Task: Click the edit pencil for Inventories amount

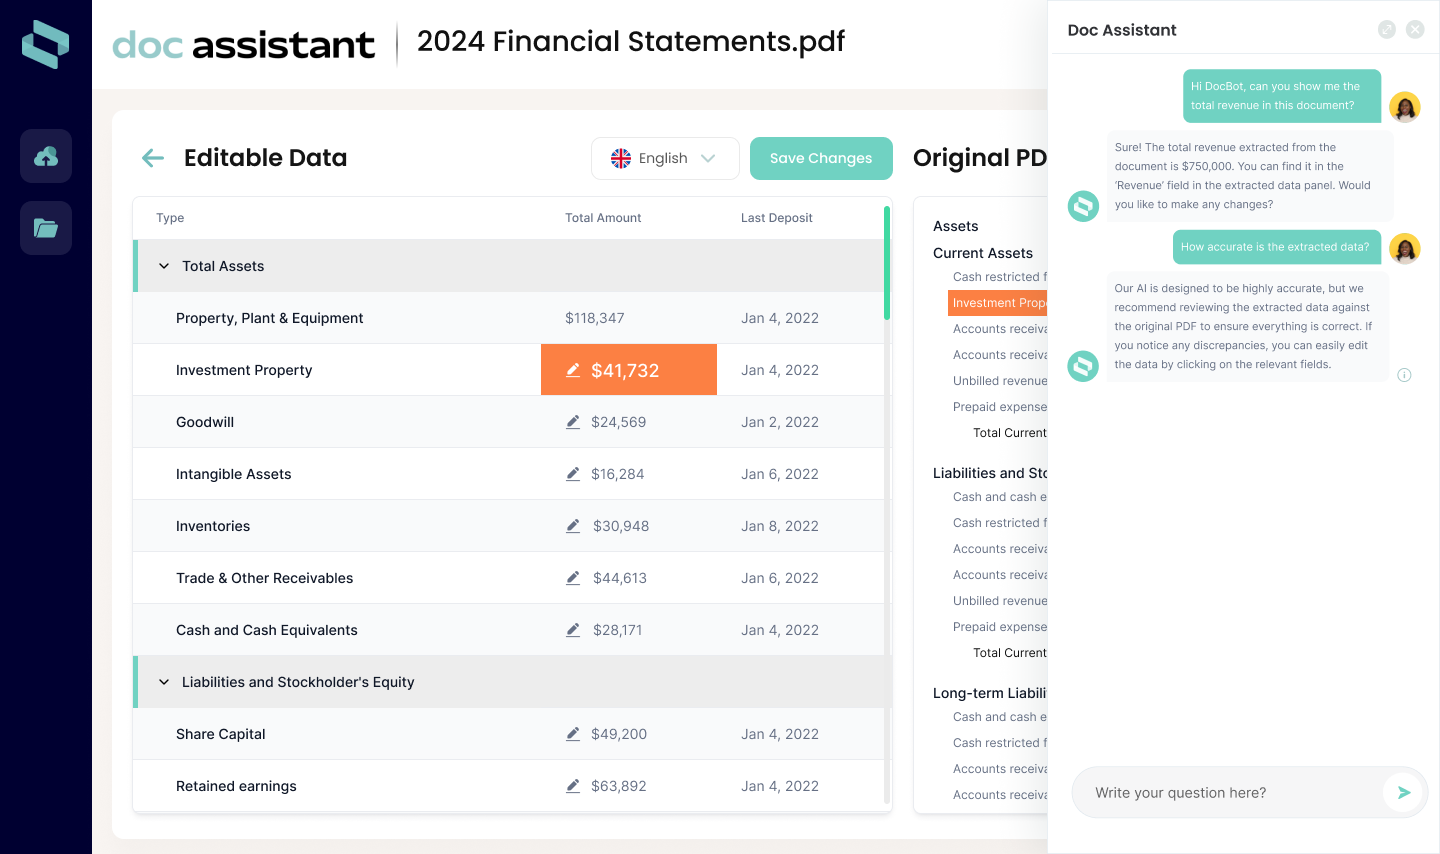Action: click(x=573, y=526)
